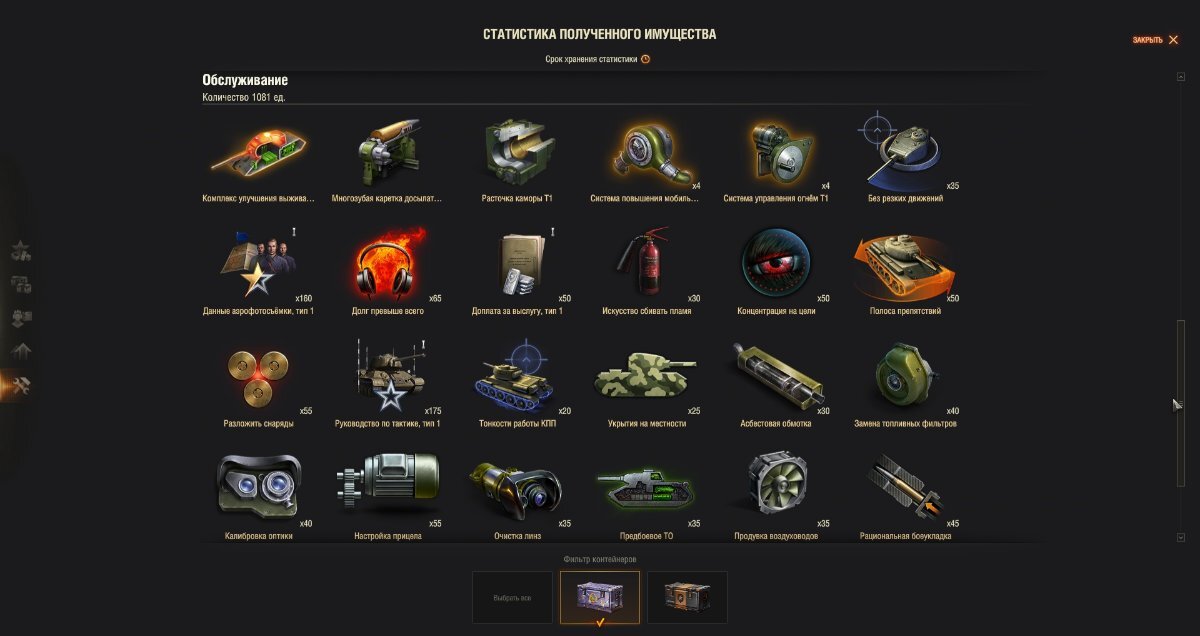Image resolution: width=1200 pixels, height=636 pixels.
Task: Close the statistics with 'Закрыть' button
Action: pos(1155,40)
